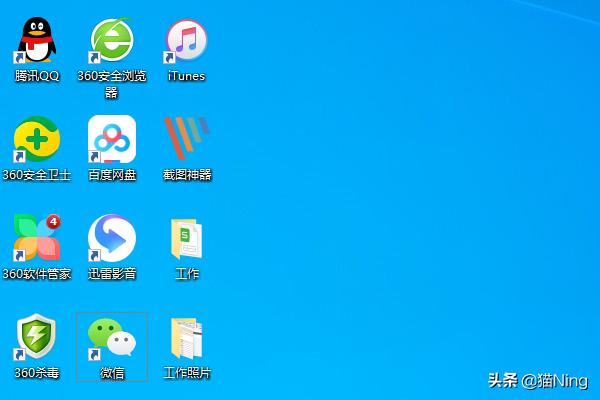Open the Tencent QQ penguin icon
Viewport: 600px width, 400px height.
[x=37, y=40]
